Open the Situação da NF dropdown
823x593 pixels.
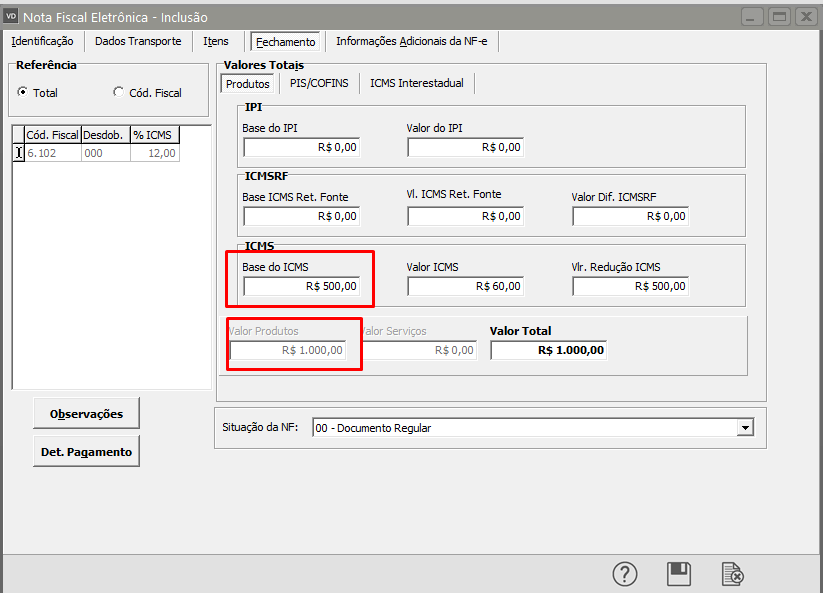click(x=744, y=428)
